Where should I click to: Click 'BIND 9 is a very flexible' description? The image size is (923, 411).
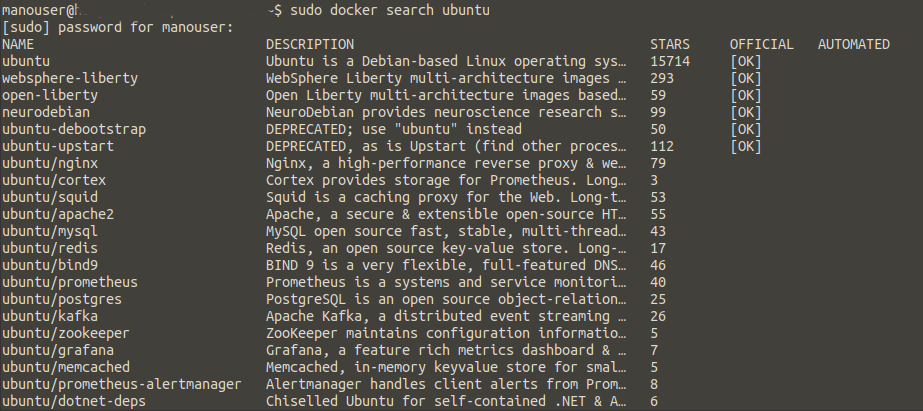point(446,266)
